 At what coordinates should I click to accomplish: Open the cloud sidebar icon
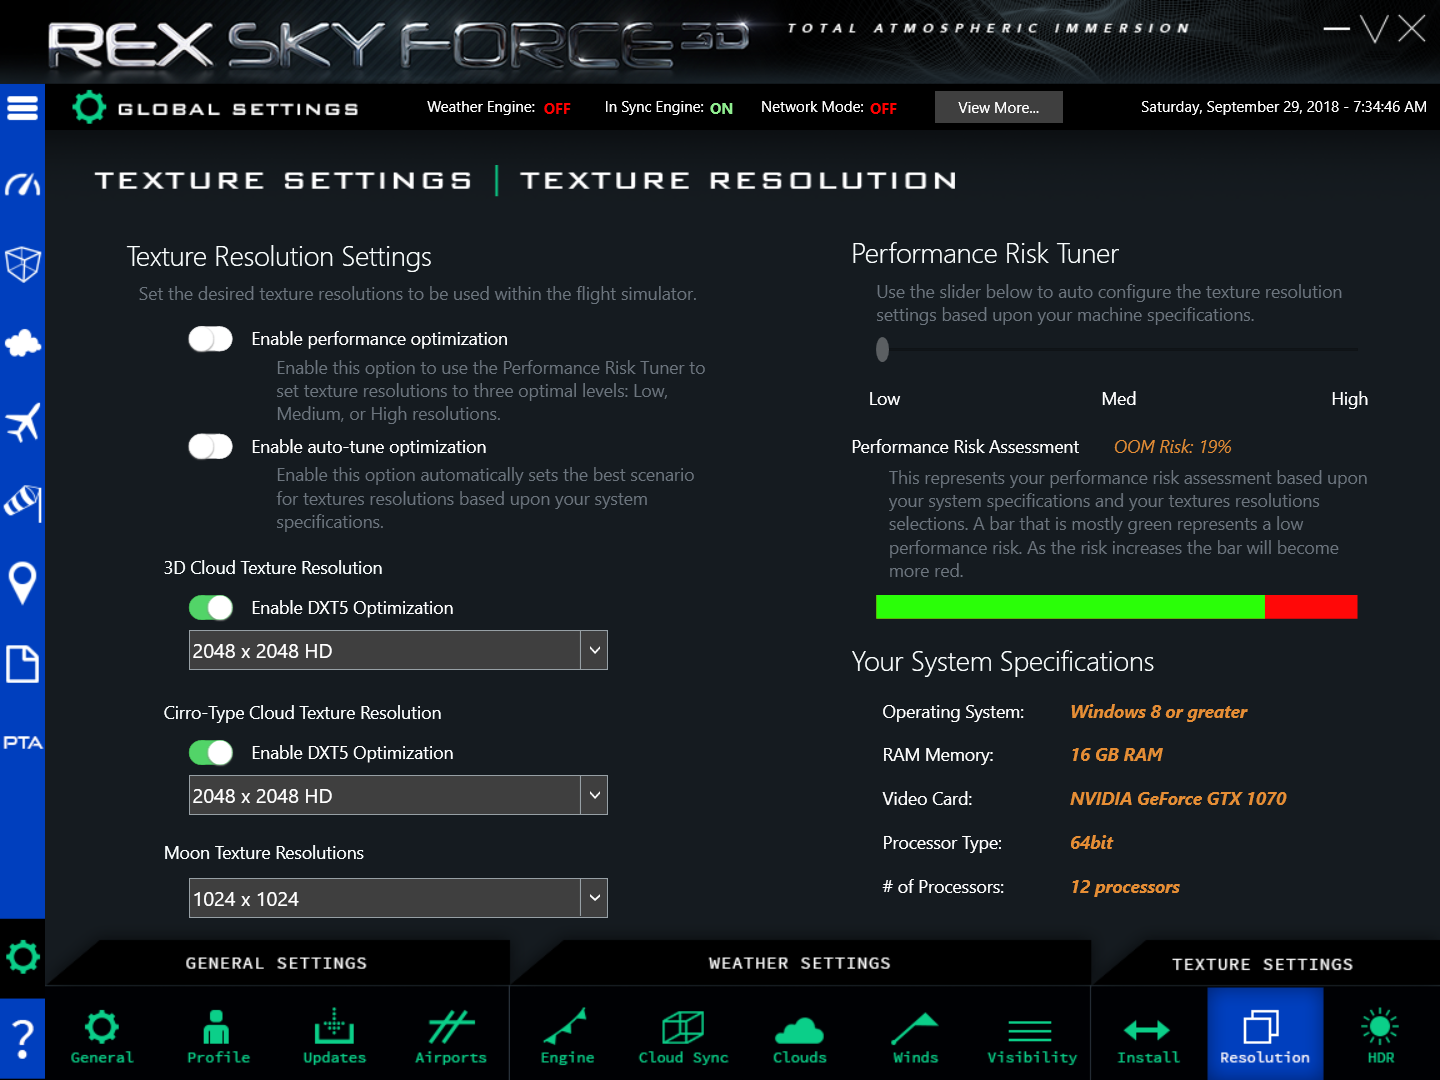point(22,344)
